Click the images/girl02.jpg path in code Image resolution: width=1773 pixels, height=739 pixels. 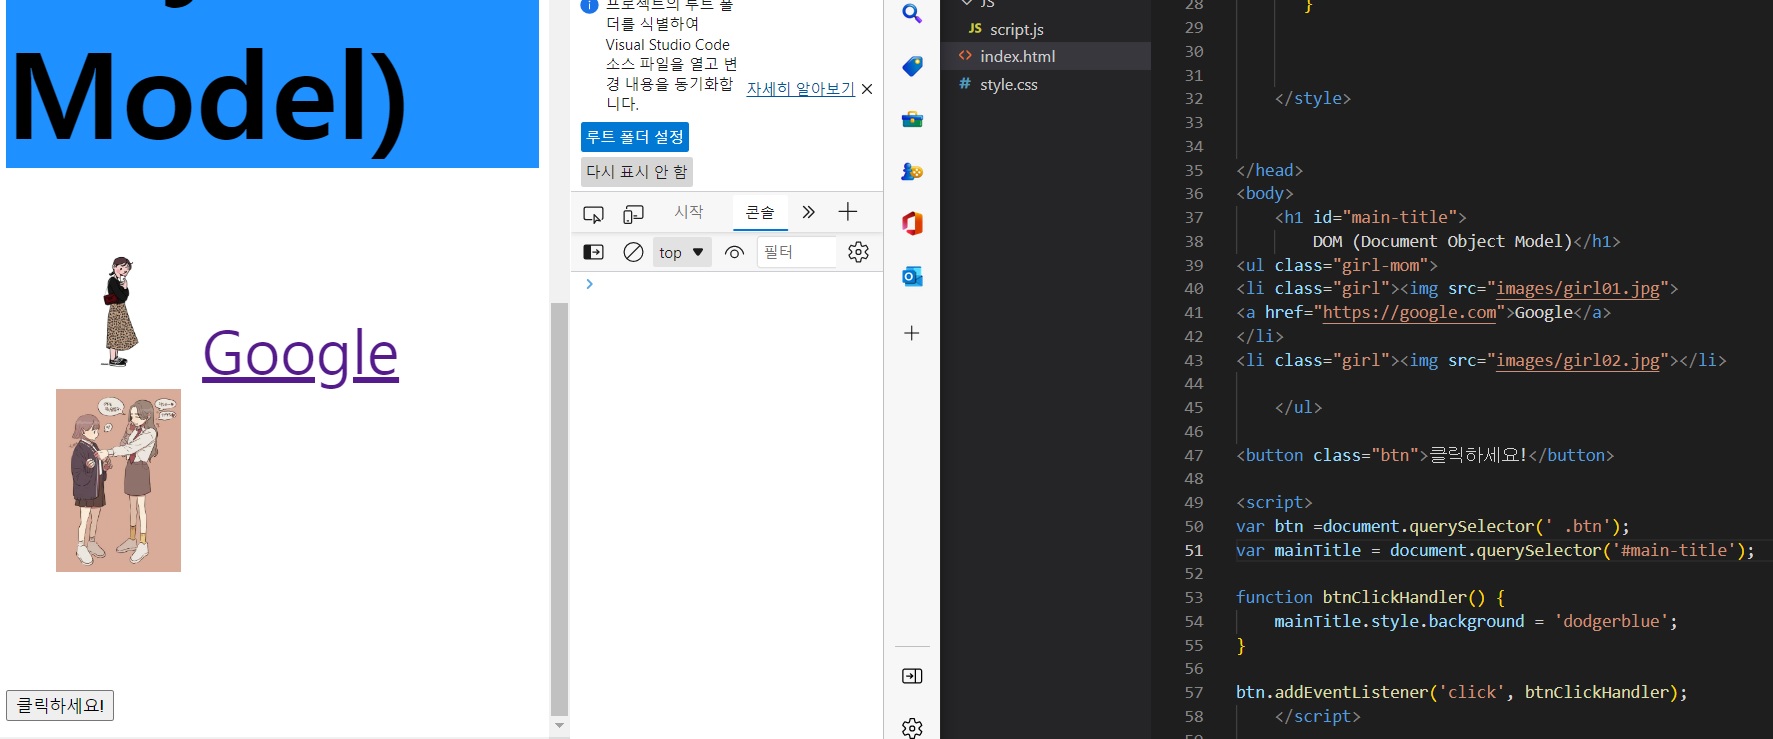(1578, 360)
